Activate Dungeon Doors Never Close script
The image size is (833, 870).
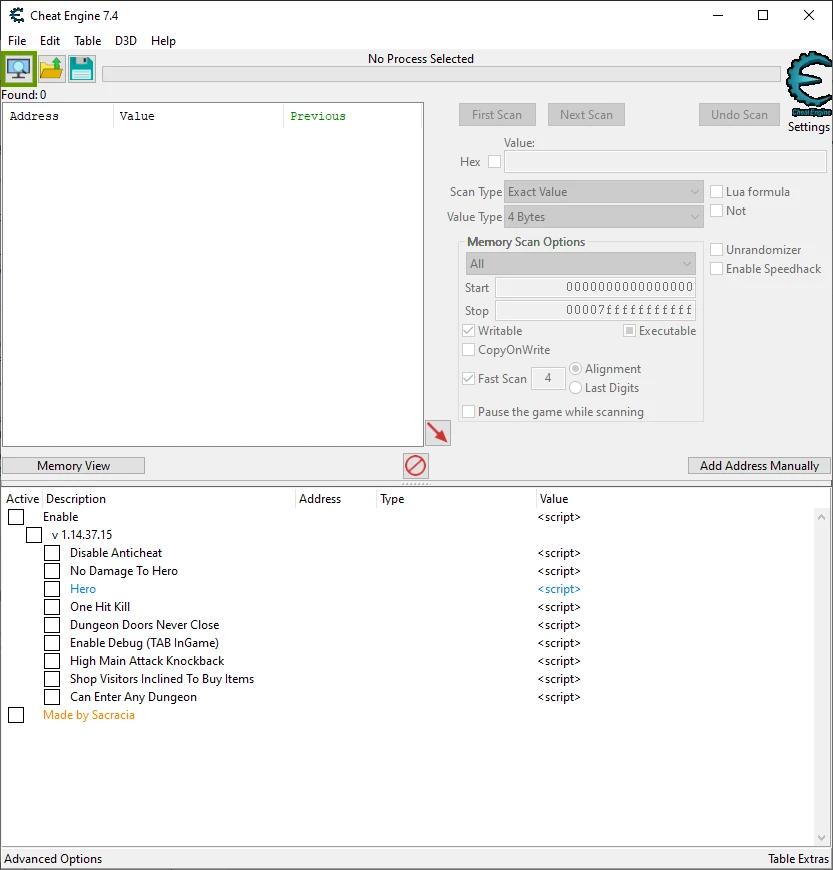(x=52, y=625)
